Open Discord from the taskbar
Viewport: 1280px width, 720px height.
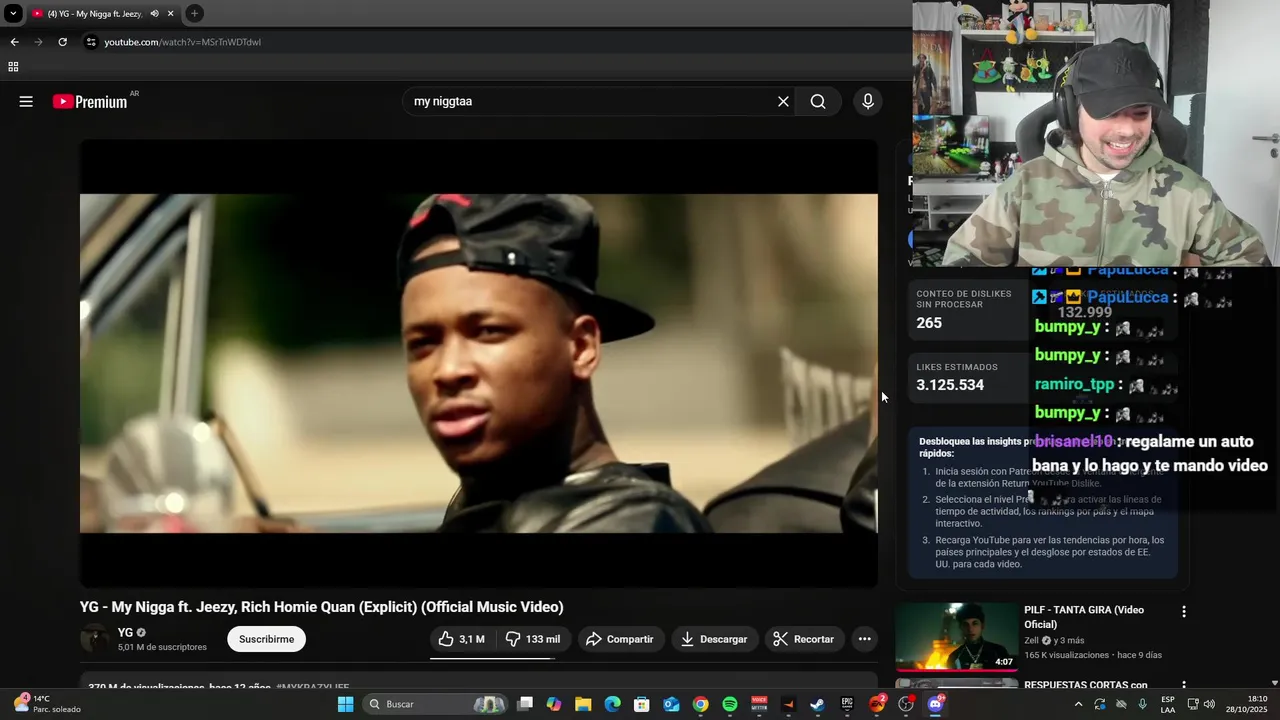click(x=936, y=704)
